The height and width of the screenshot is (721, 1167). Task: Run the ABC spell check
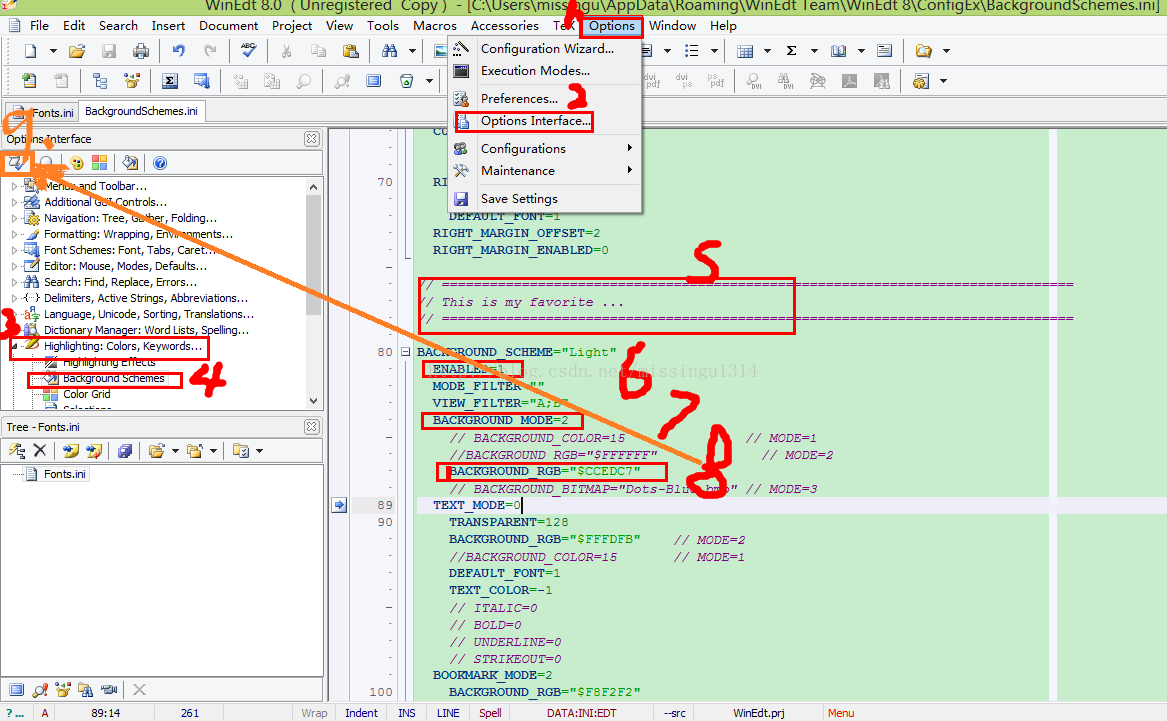pos(249,51)
